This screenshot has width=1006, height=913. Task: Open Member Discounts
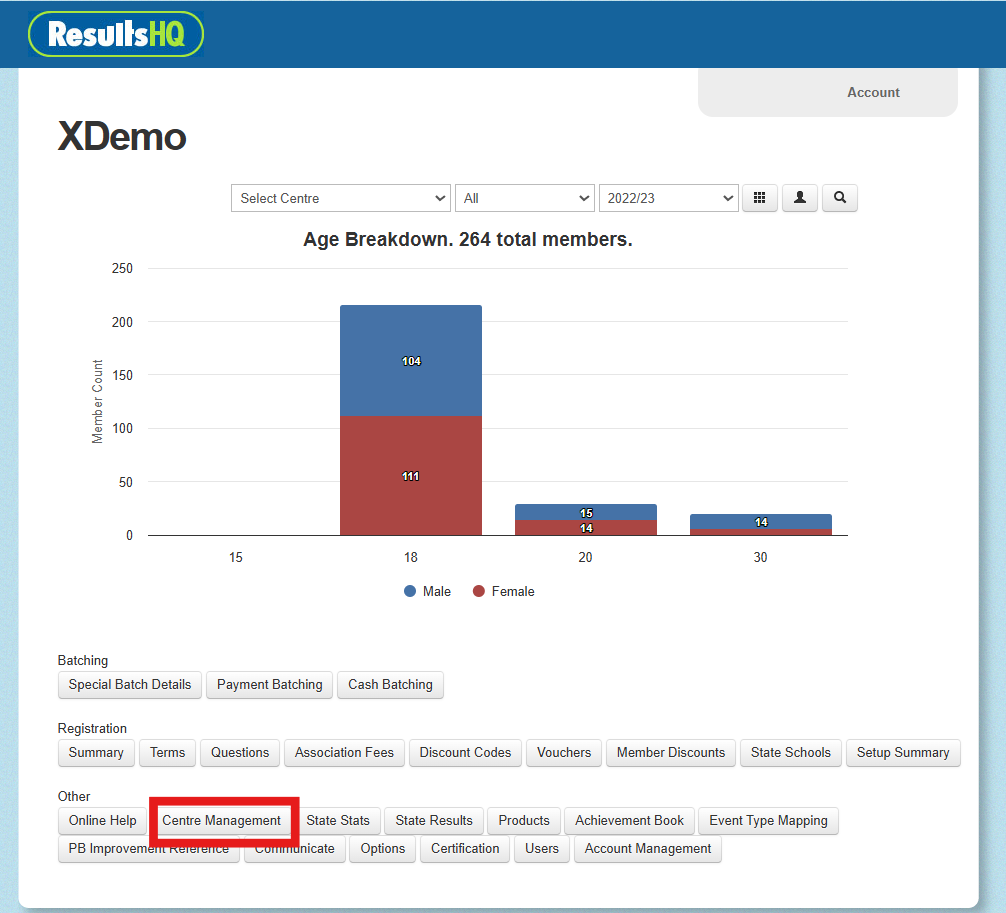[671, 753]
